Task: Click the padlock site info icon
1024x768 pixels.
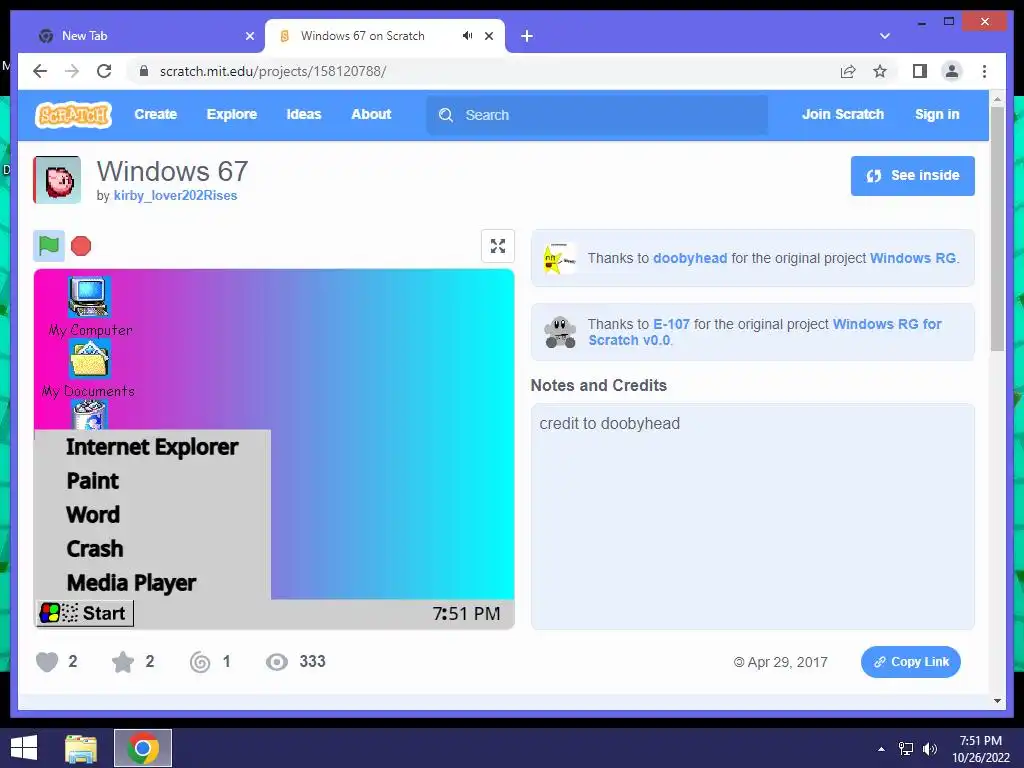Action: coord(144,71)
